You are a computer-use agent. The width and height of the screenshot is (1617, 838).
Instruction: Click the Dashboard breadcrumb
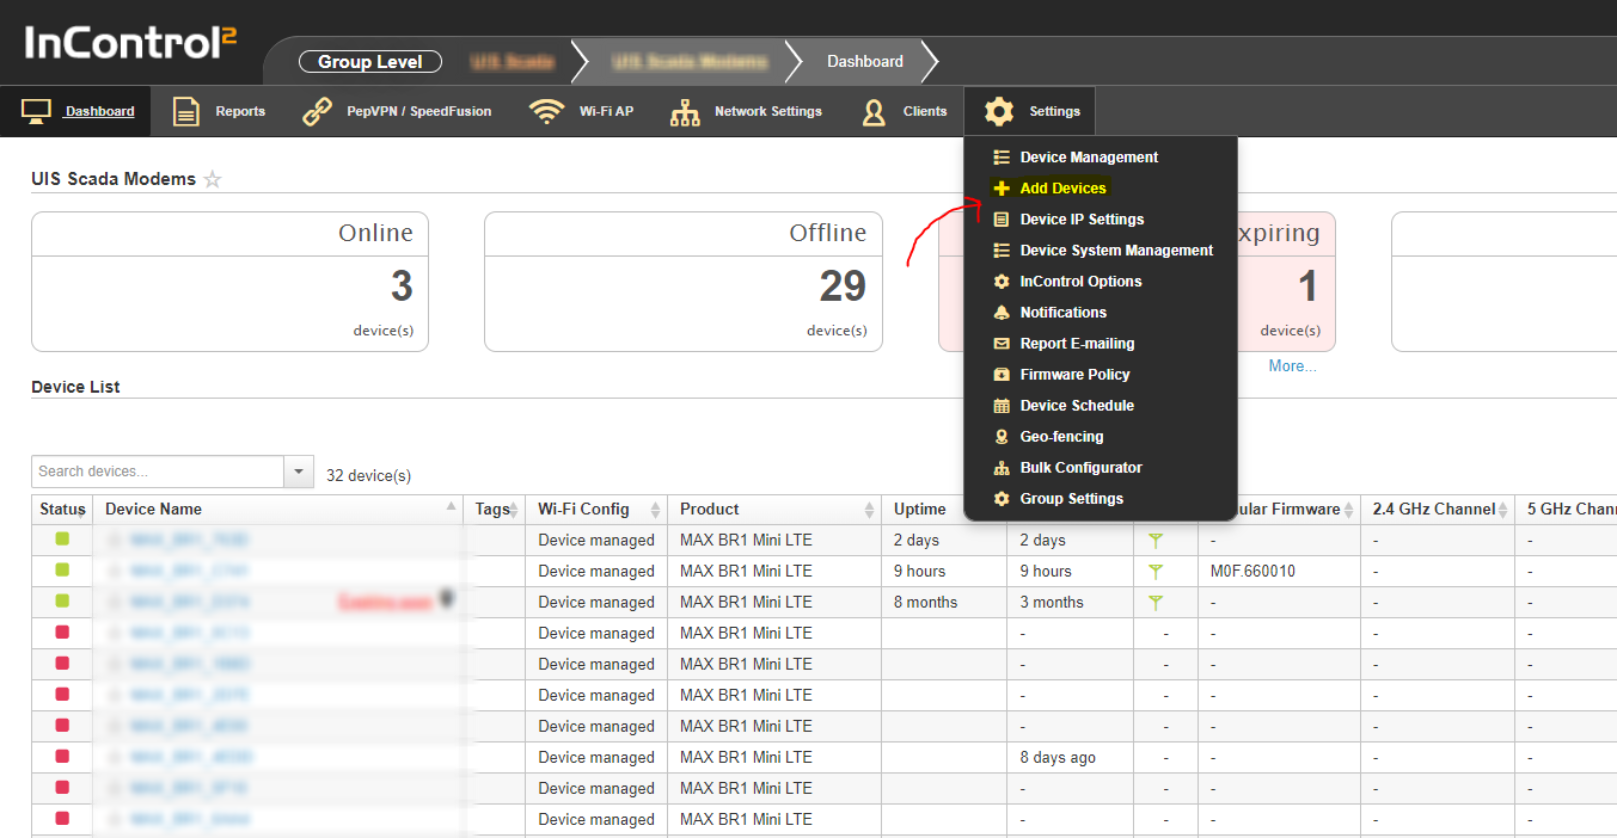click(x=865, y=61)
